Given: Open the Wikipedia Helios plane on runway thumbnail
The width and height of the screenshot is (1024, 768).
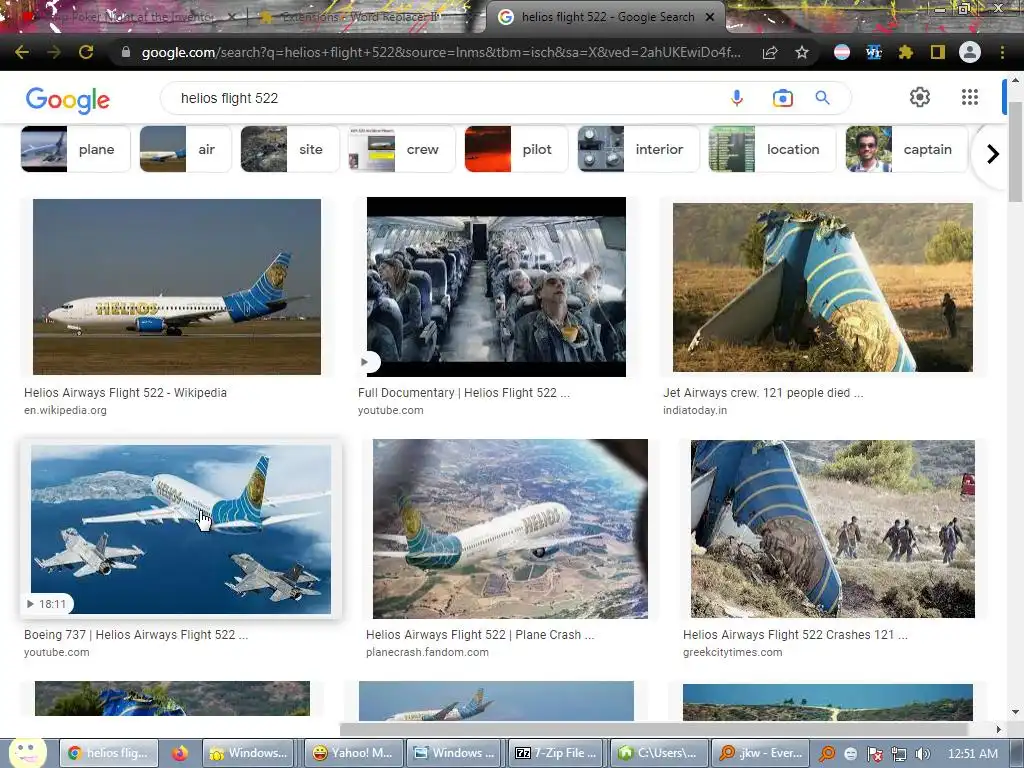Looking at the screenshot, I should pyautogui.click(x=177, y=287).
